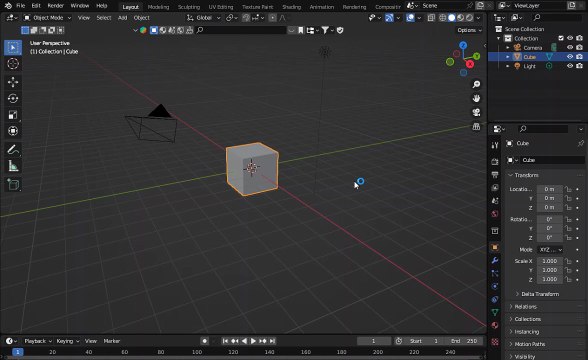This screenshot has width=588, height=360.
Task: Expand the Instancing panel
Action: 526,332
